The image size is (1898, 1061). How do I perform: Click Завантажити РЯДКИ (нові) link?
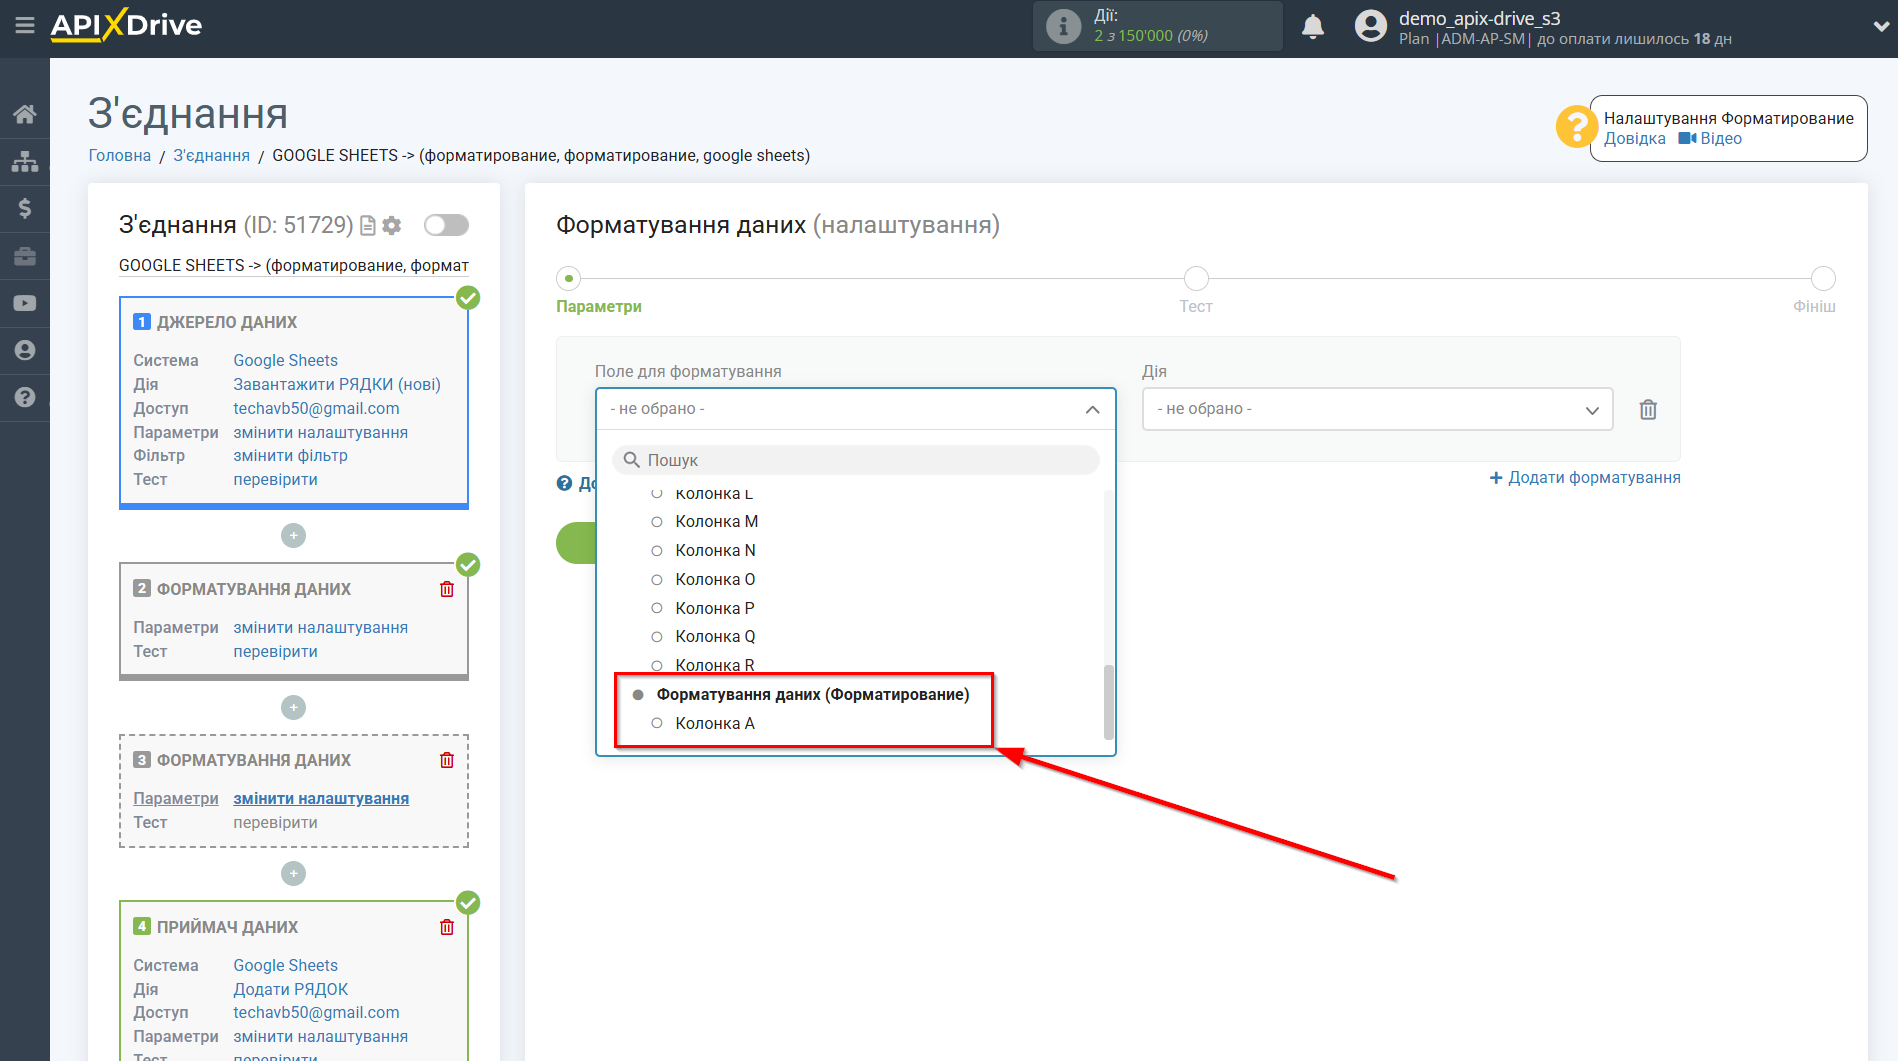[337, 384]
